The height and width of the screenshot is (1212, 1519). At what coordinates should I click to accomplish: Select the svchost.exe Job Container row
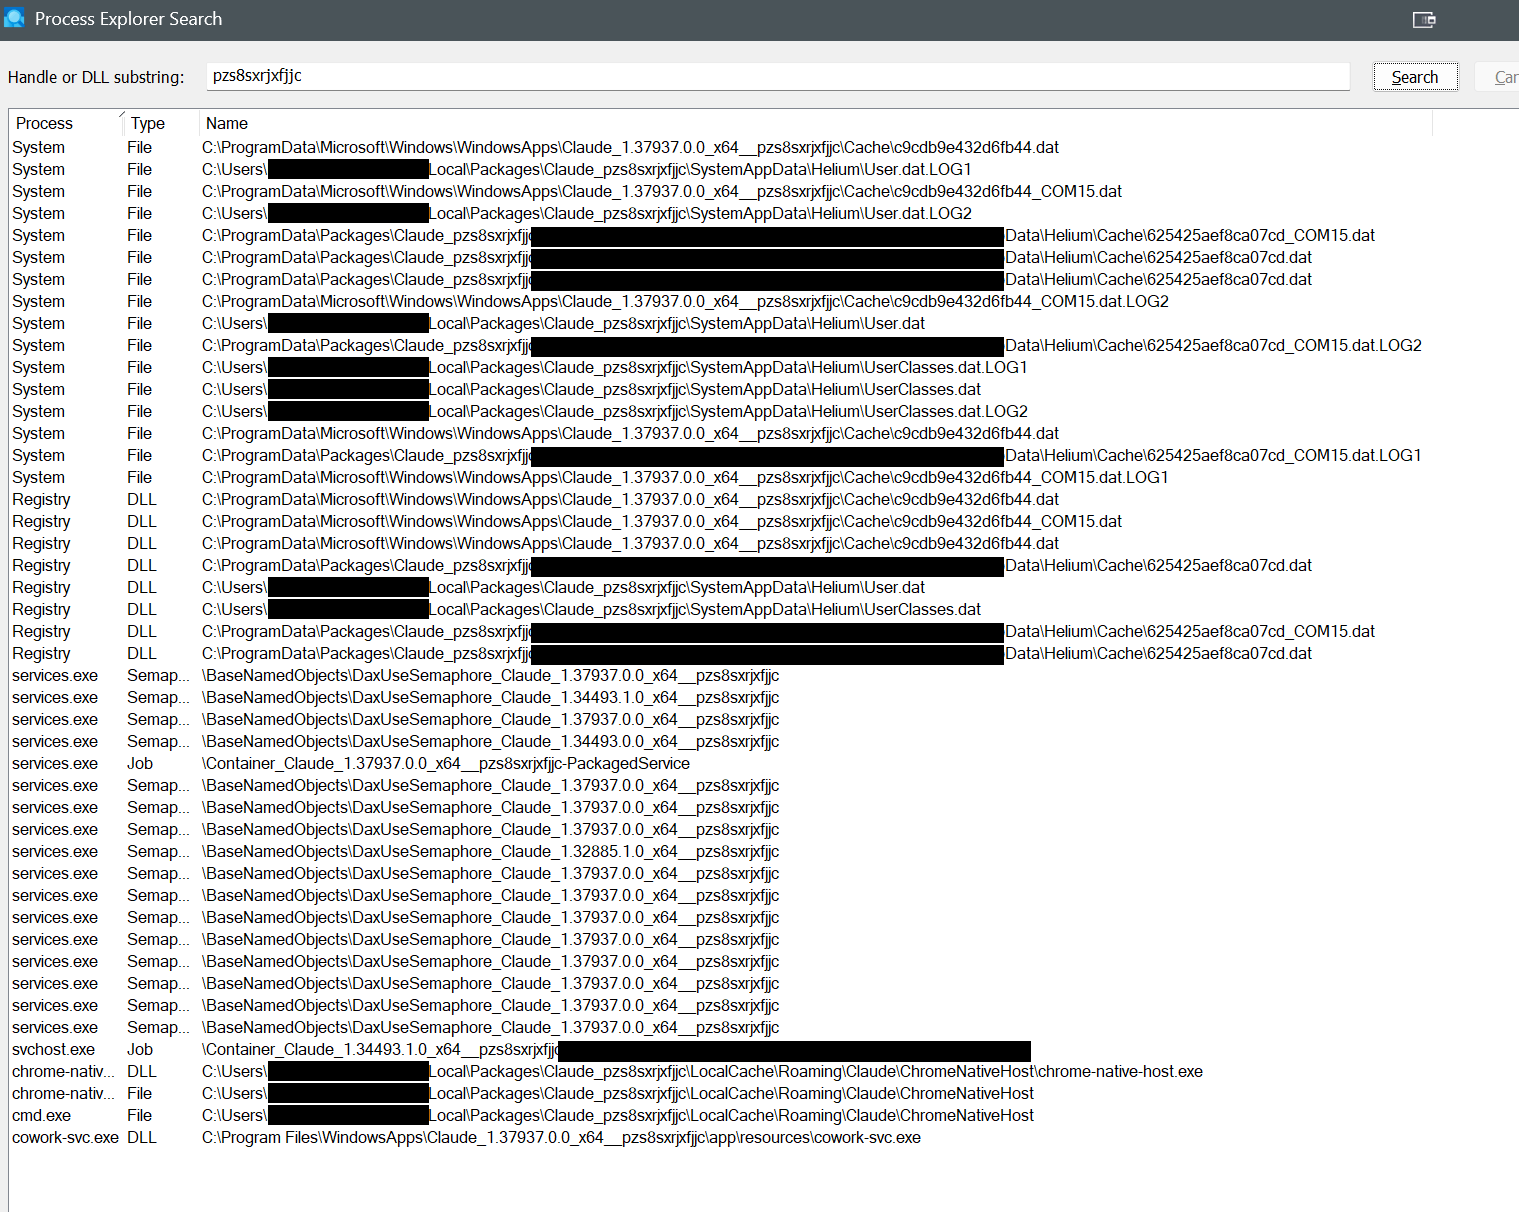pos(721,1049)
